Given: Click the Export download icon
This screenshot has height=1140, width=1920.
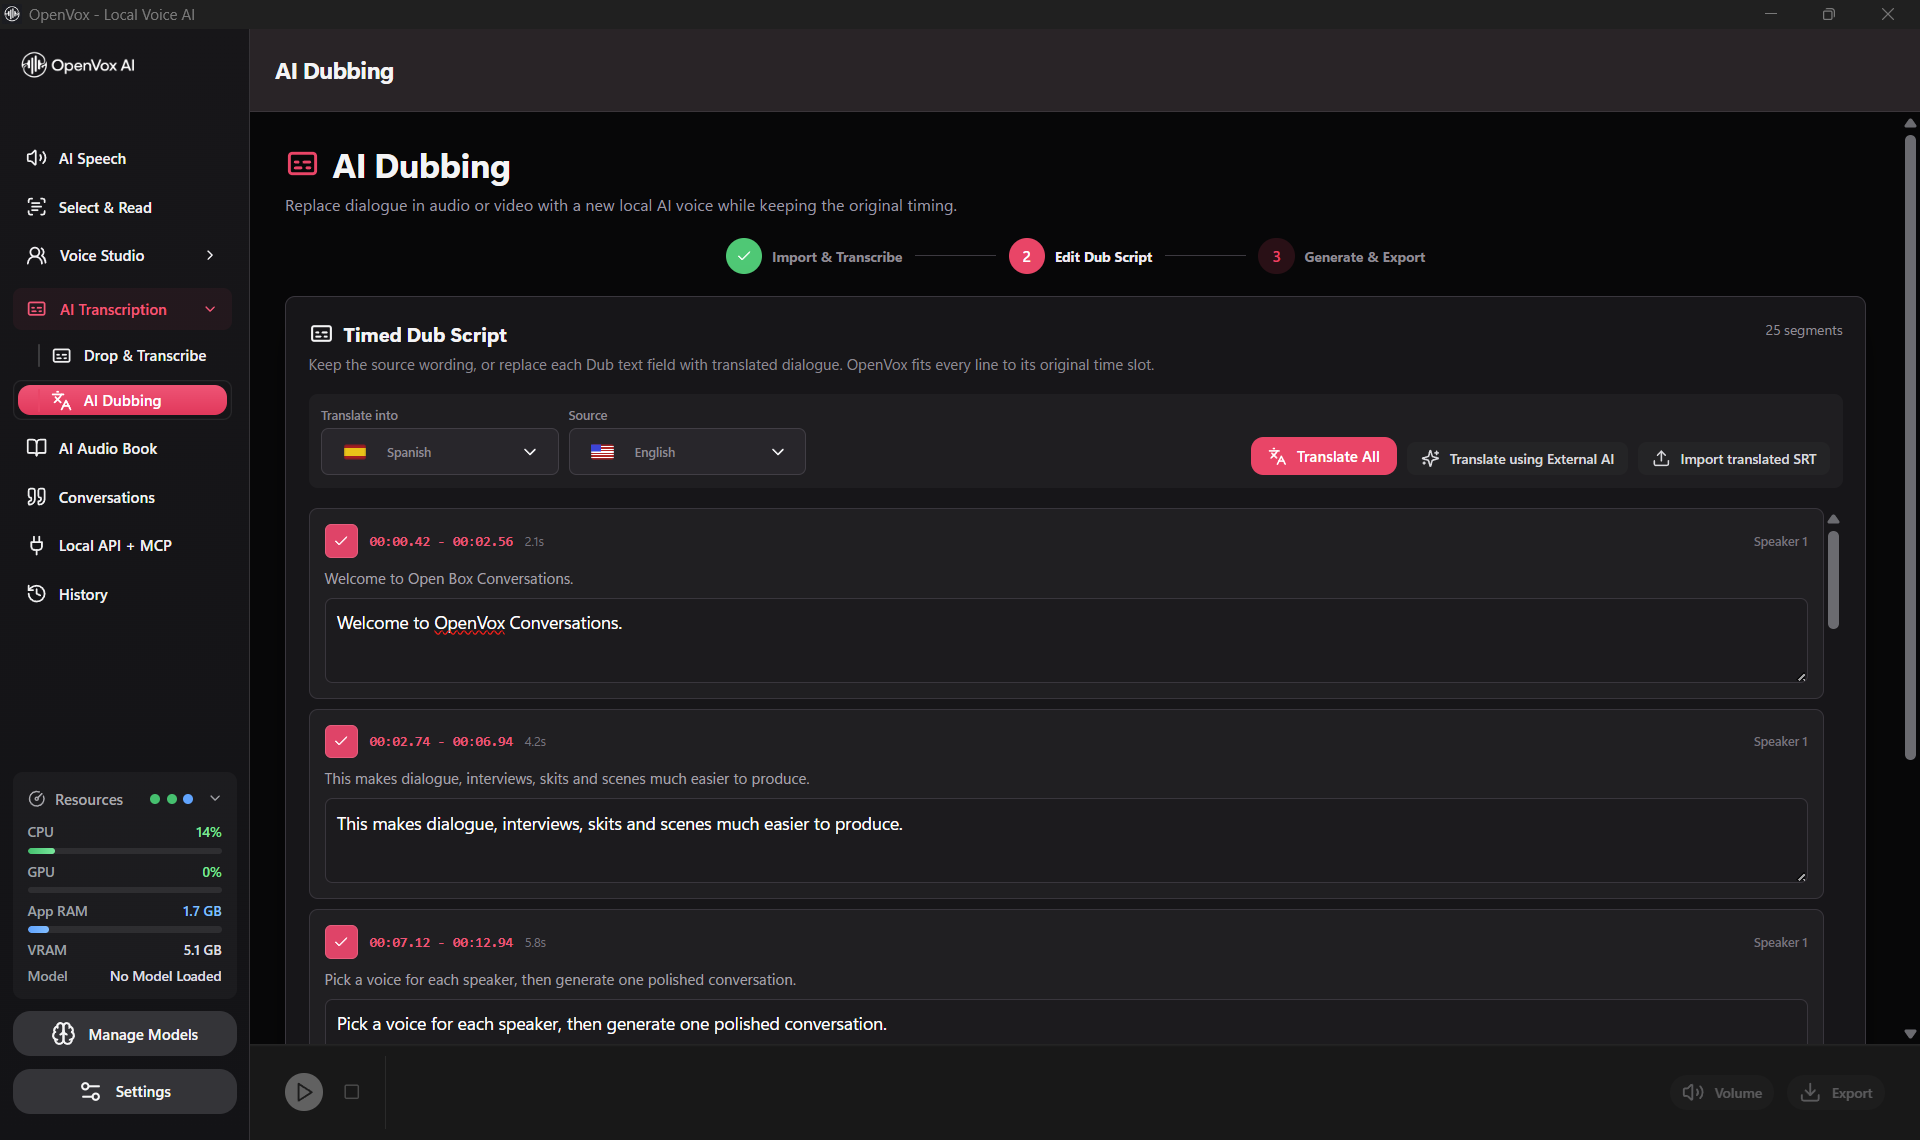Looking at the screenshot, I should click(1810, 1093).
